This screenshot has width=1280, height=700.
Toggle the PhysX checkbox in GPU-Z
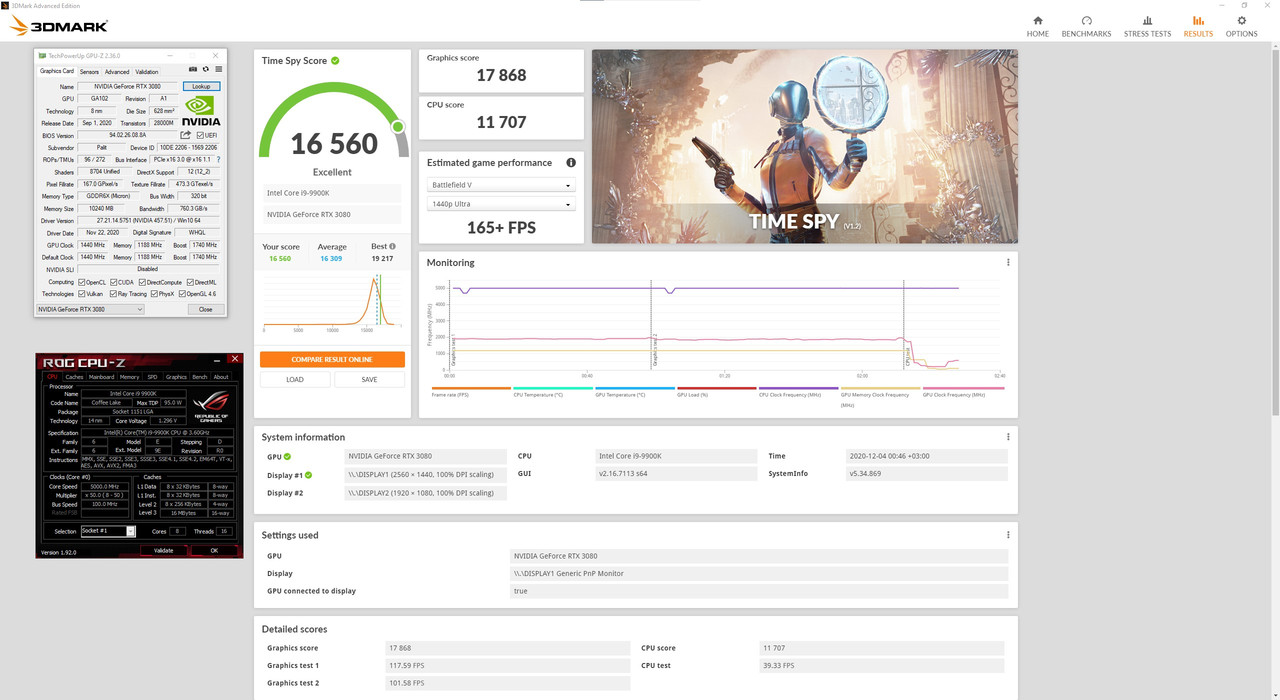(x=152, y=294)
